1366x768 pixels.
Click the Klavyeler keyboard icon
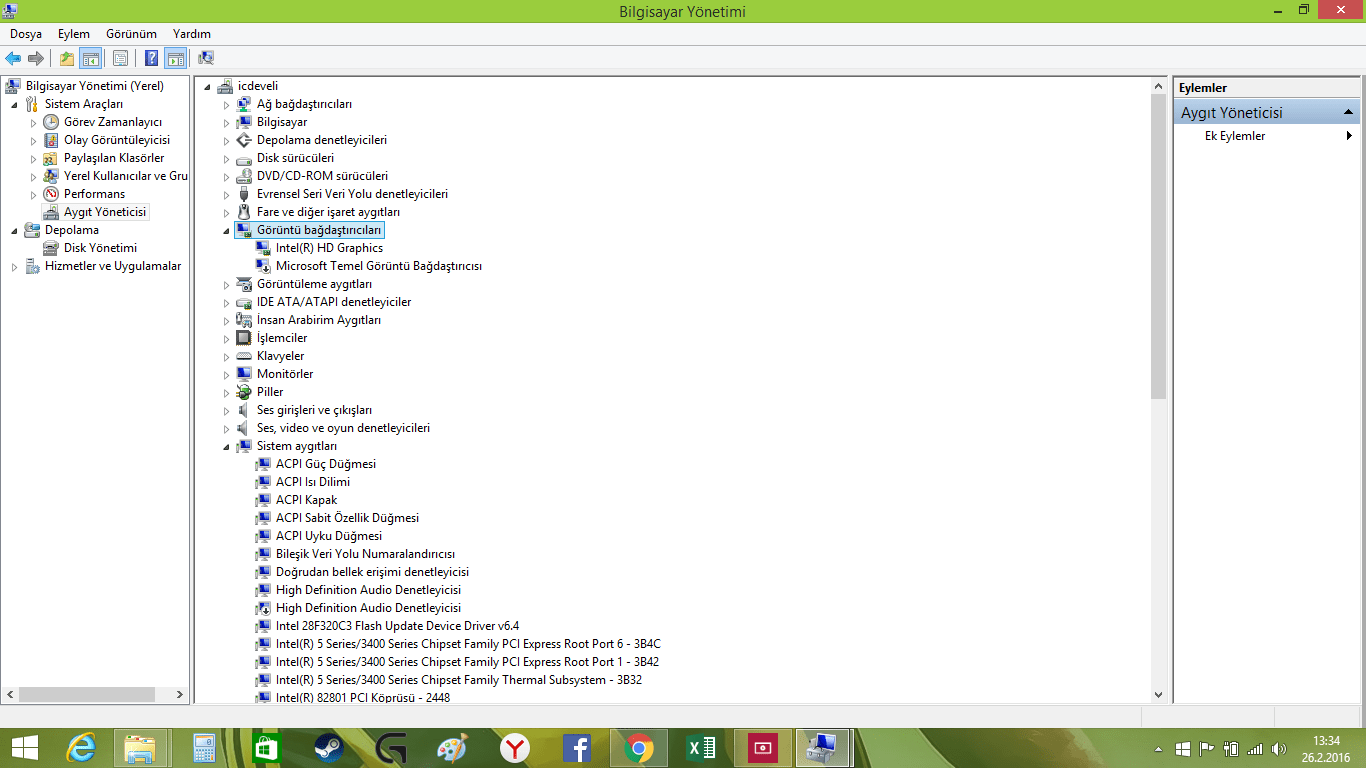click(x=244, y=356)
